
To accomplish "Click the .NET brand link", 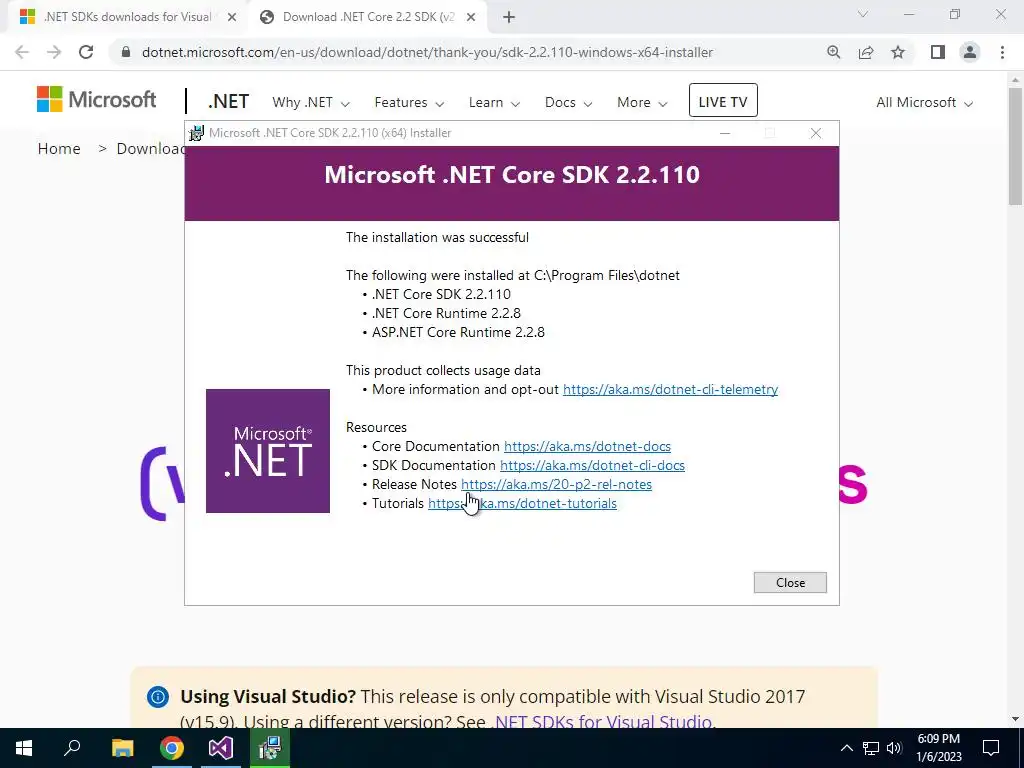I will click(229, 102).
